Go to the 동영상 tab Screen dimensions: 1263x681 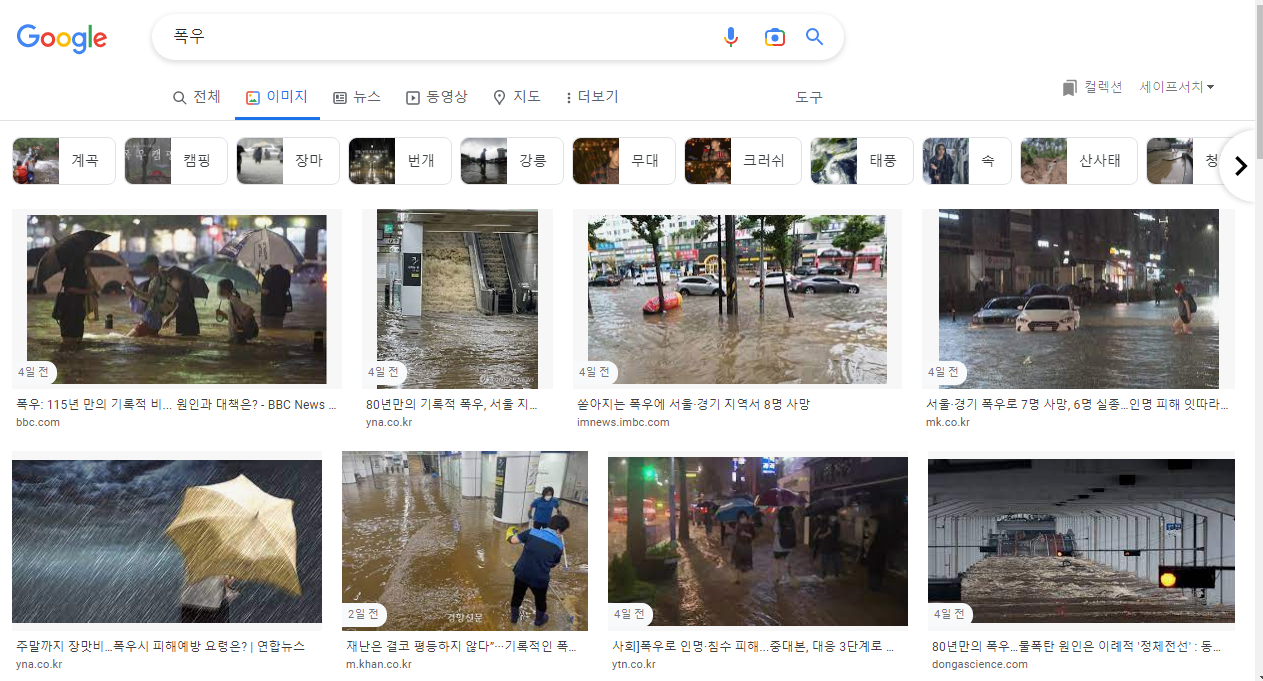coord(436,97)
